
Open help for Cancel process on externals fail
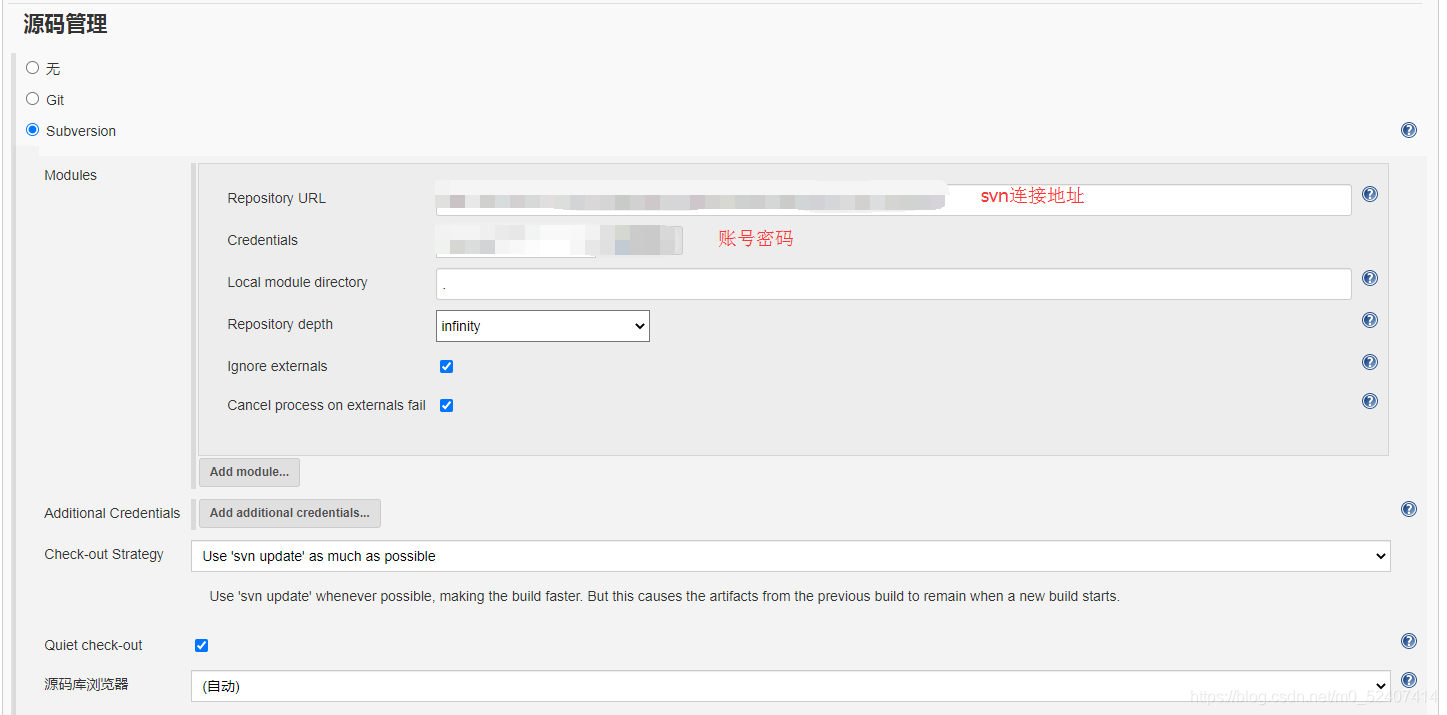1370,401
